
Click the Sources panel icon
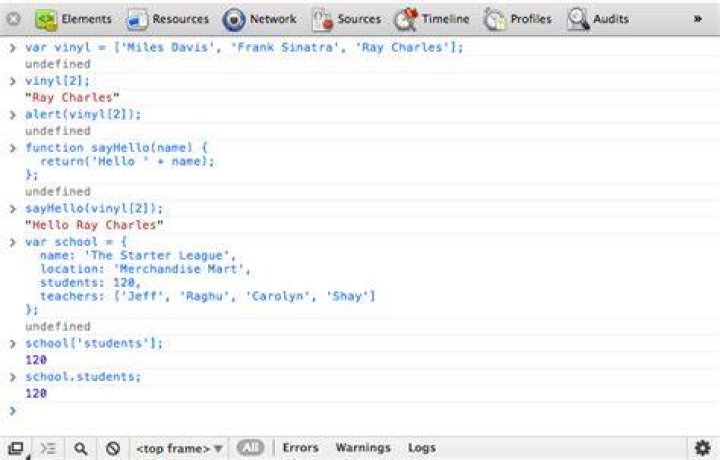point(322,20)
